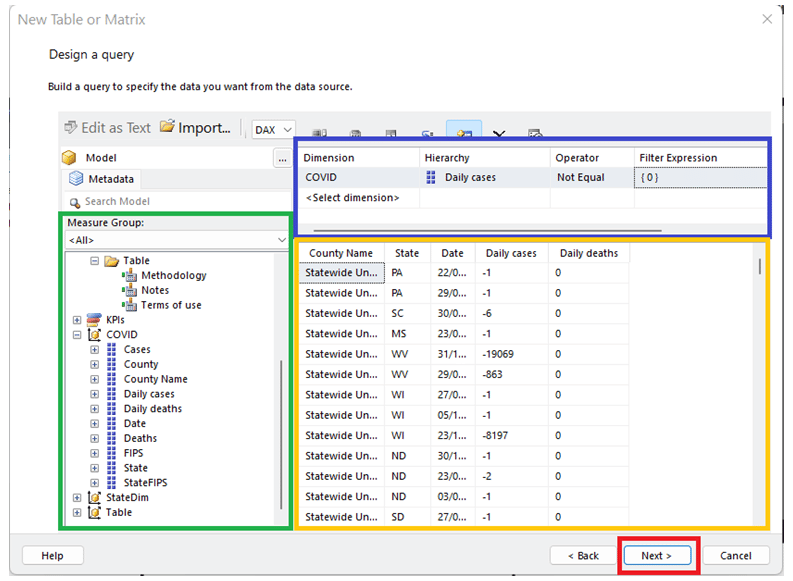Select the County Name attribute icon
This screenshot has height=581, width=793.
point(111,379)
